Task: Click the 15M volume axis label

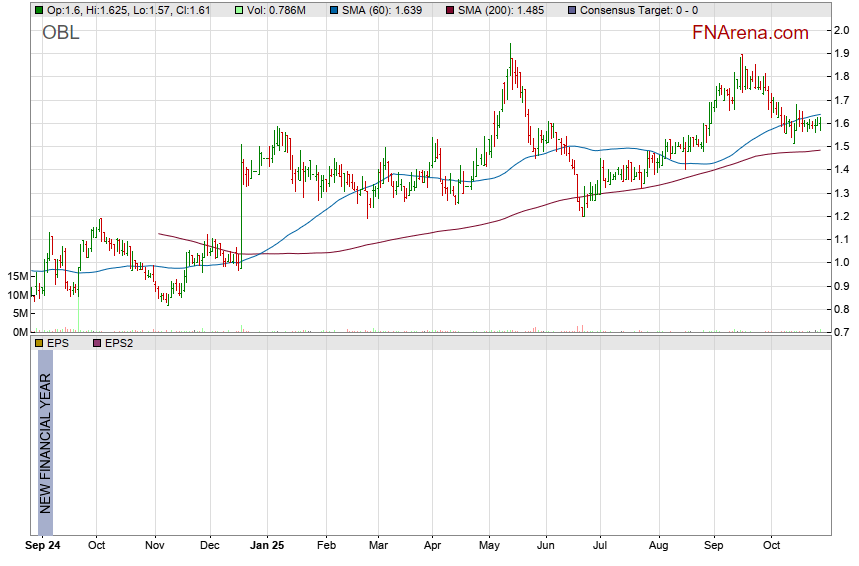Action: [x=16, y=276]
